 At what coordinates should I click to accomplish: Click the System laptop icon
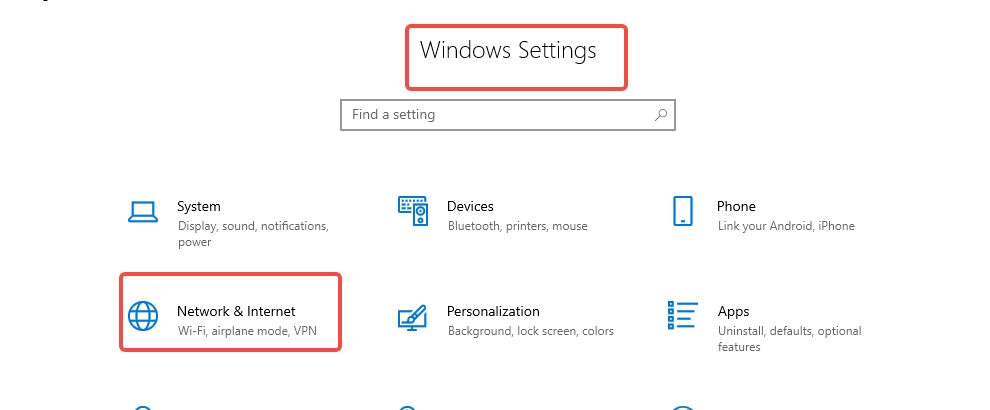143,211
